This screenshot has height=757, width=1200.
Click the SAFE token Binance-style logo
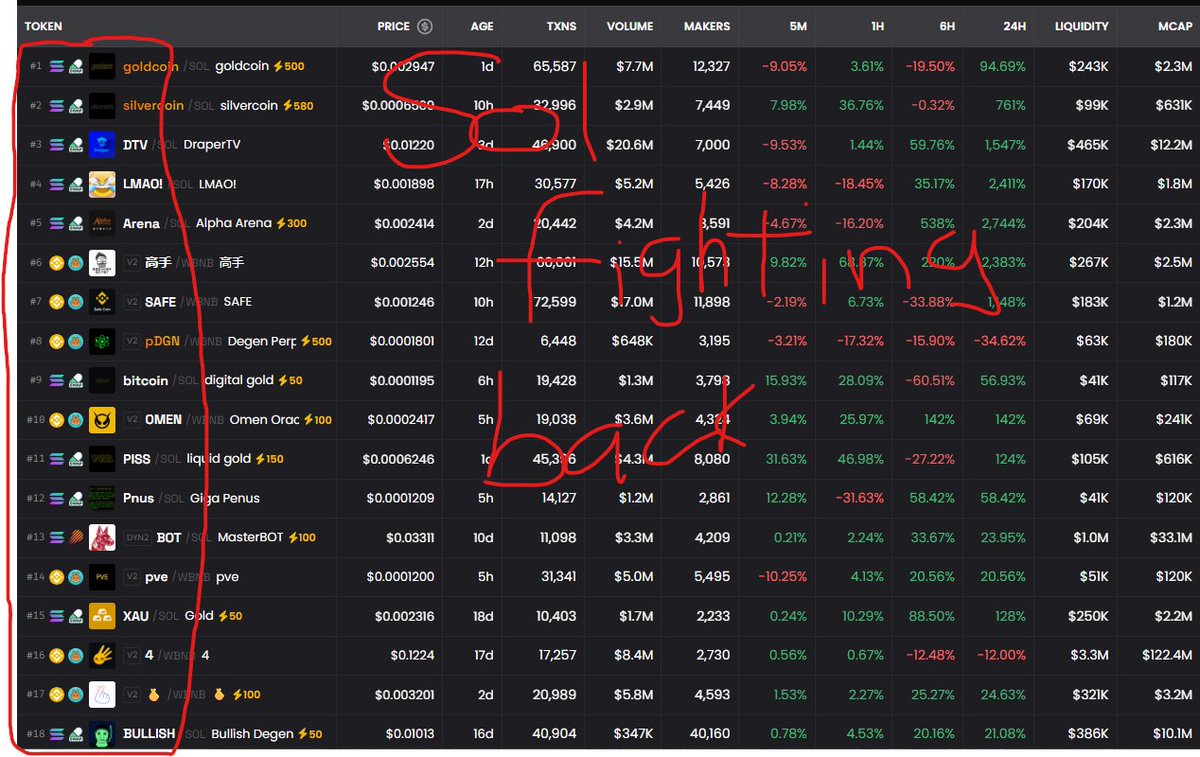pos(102,302)
